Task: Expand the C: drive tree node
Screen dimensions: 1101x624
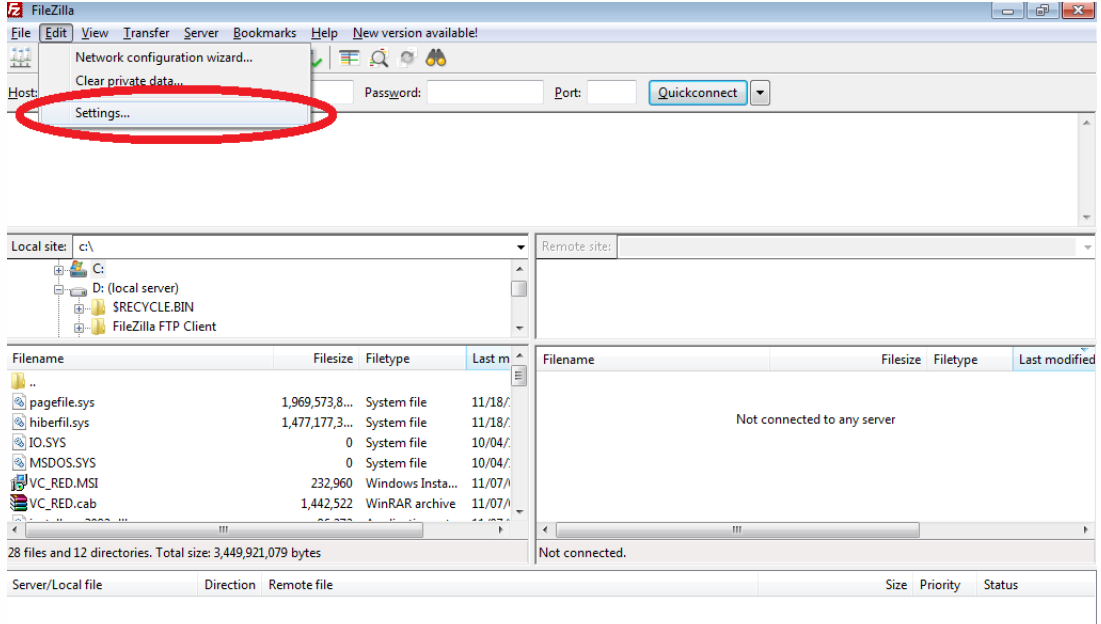Action: (58, 270)
